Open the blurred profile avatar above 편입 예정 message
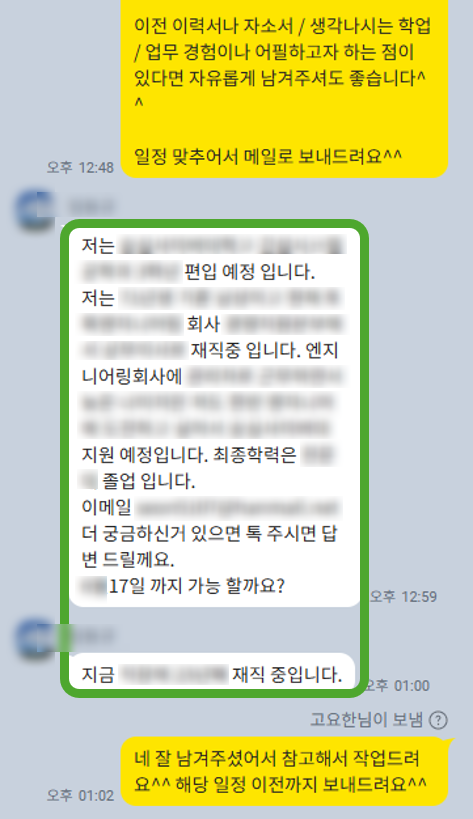Screen dimensions: 473x819 pyautogui.click(x=35, y=211)
